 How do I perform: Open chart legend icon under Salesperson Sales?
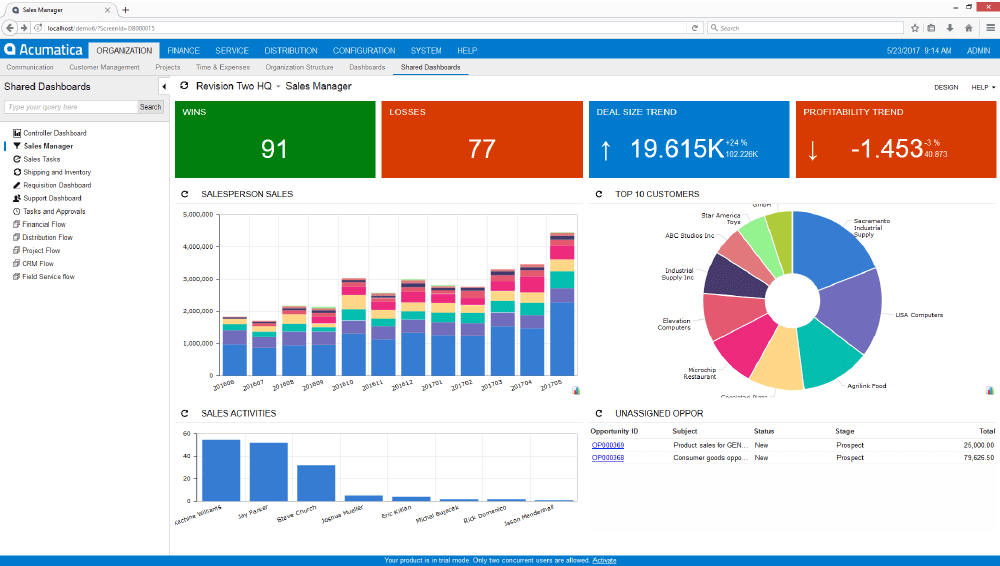pos(576,390)
